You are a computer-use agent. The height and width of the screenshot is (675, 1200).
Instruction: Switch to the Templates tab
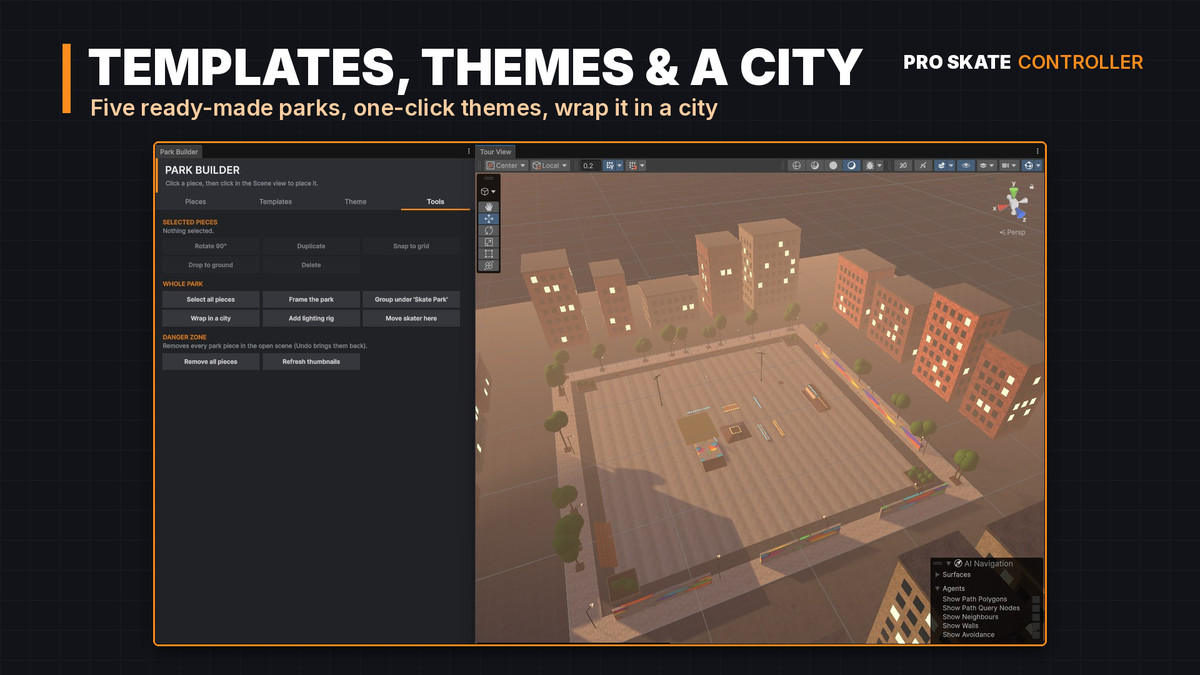pos(276,202)
